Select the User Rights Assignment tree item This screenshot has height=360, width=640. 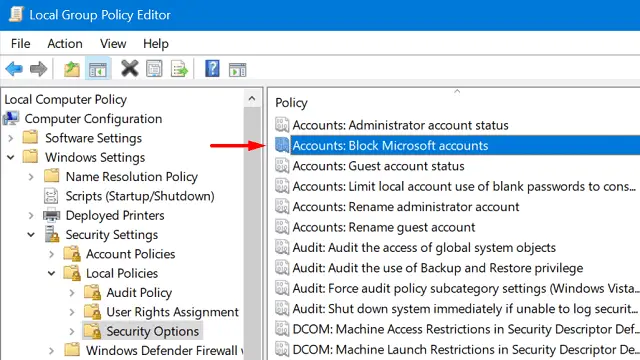[x=172, y=312]
